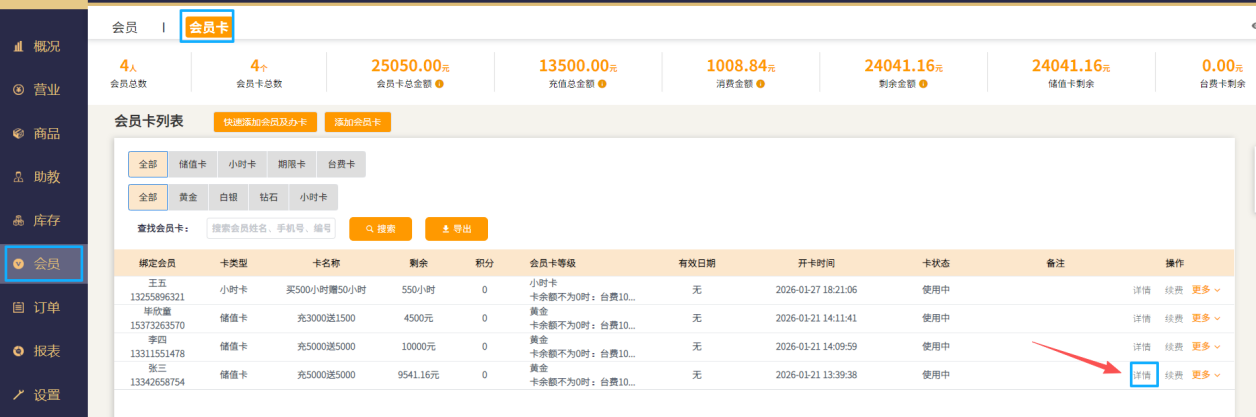Focus the member card search input field
Image resolution: width=1256 pixels, height=417 pixels.
click(x=271, y=229)
